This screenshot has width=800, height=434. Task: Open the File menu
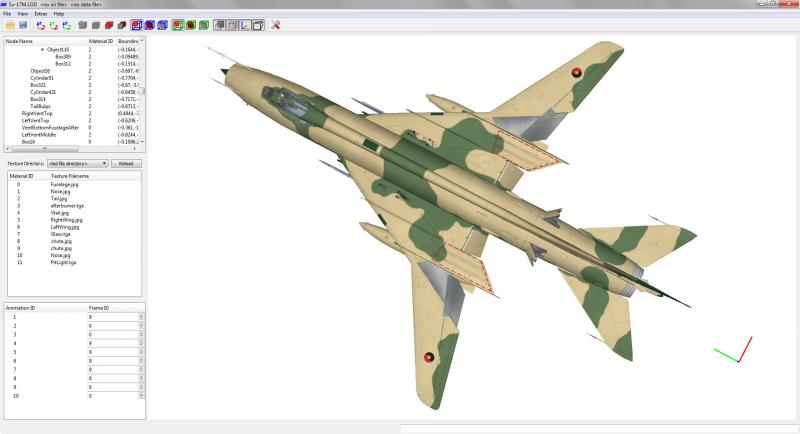pos(7,14)
